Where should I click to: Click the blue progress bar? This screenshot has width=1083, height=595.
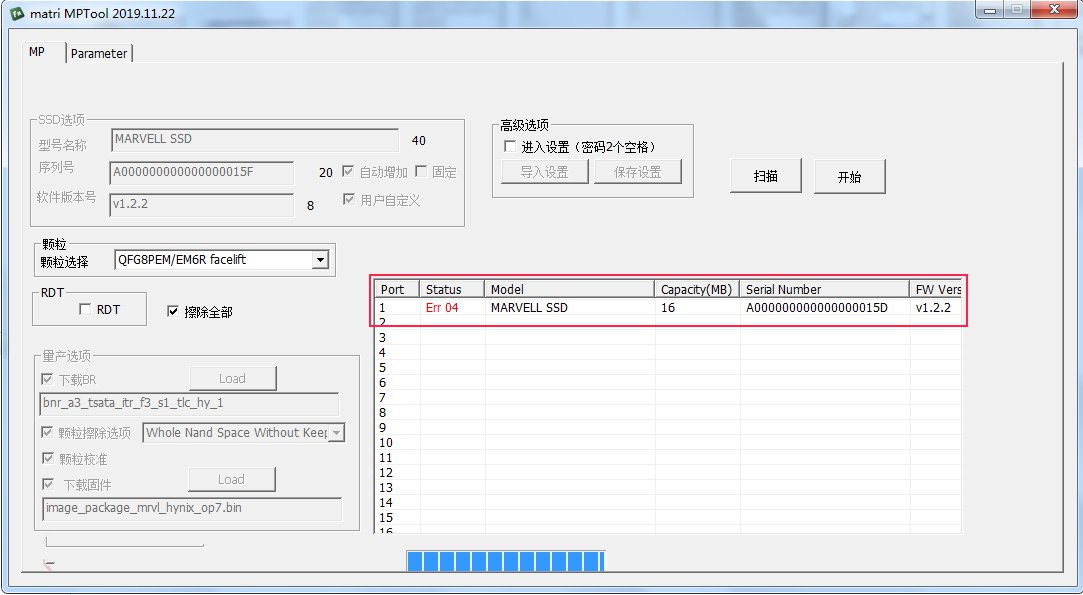506,561
